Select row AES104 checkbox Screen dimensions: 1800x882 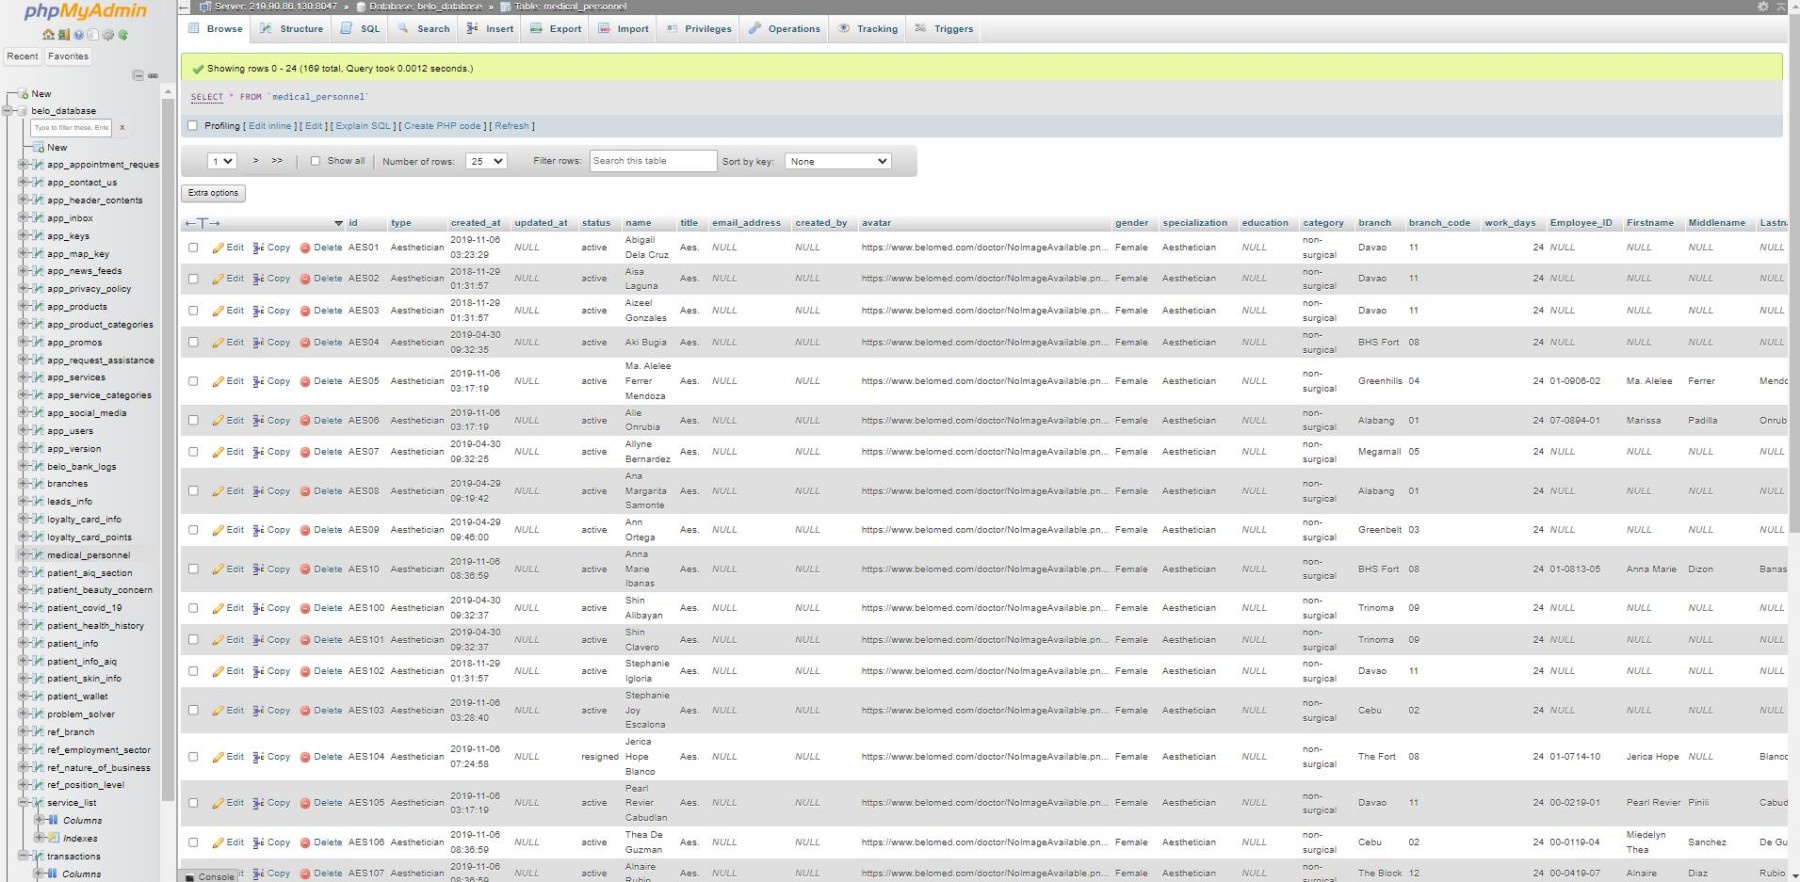click(193, 757)
